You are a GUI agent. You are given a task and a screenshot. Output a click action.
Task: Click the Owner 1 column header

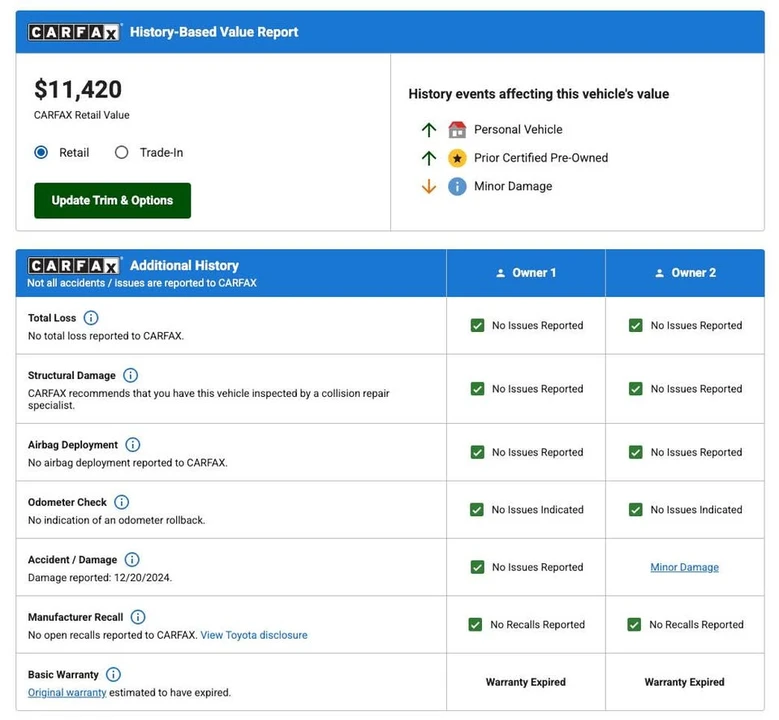click(x=526, y=273)
